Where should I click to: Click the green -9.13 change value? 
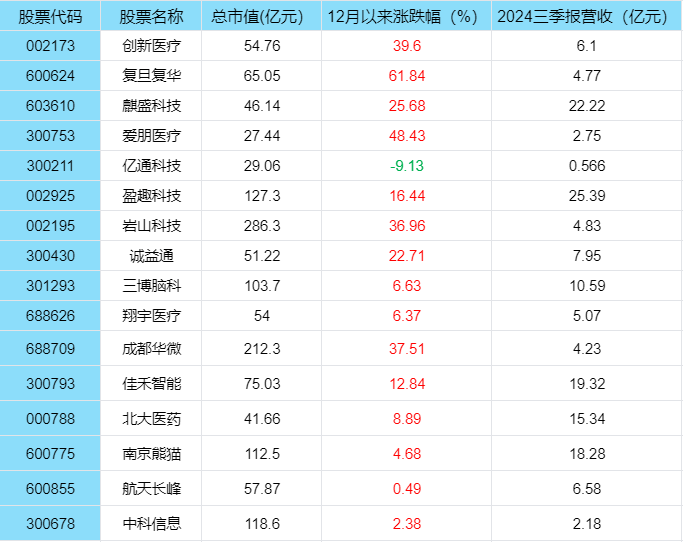click(x=406, y=166)
